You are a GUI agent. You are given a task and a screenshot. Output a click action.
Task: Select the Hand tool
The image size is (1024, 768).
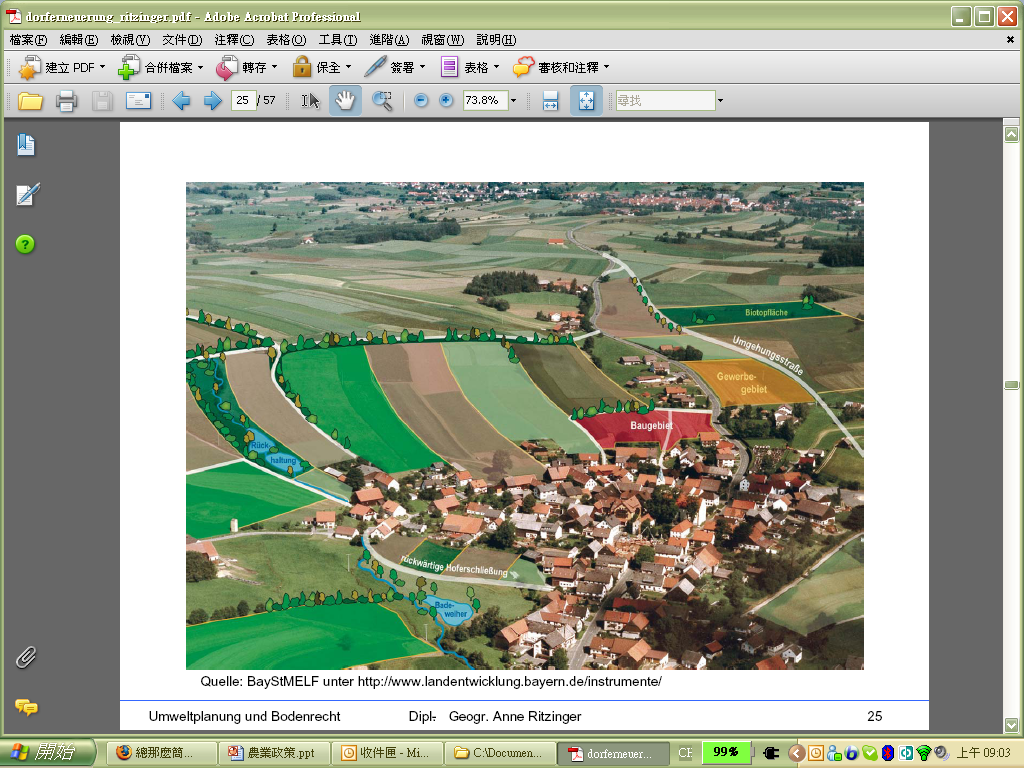tap(345, 100)
